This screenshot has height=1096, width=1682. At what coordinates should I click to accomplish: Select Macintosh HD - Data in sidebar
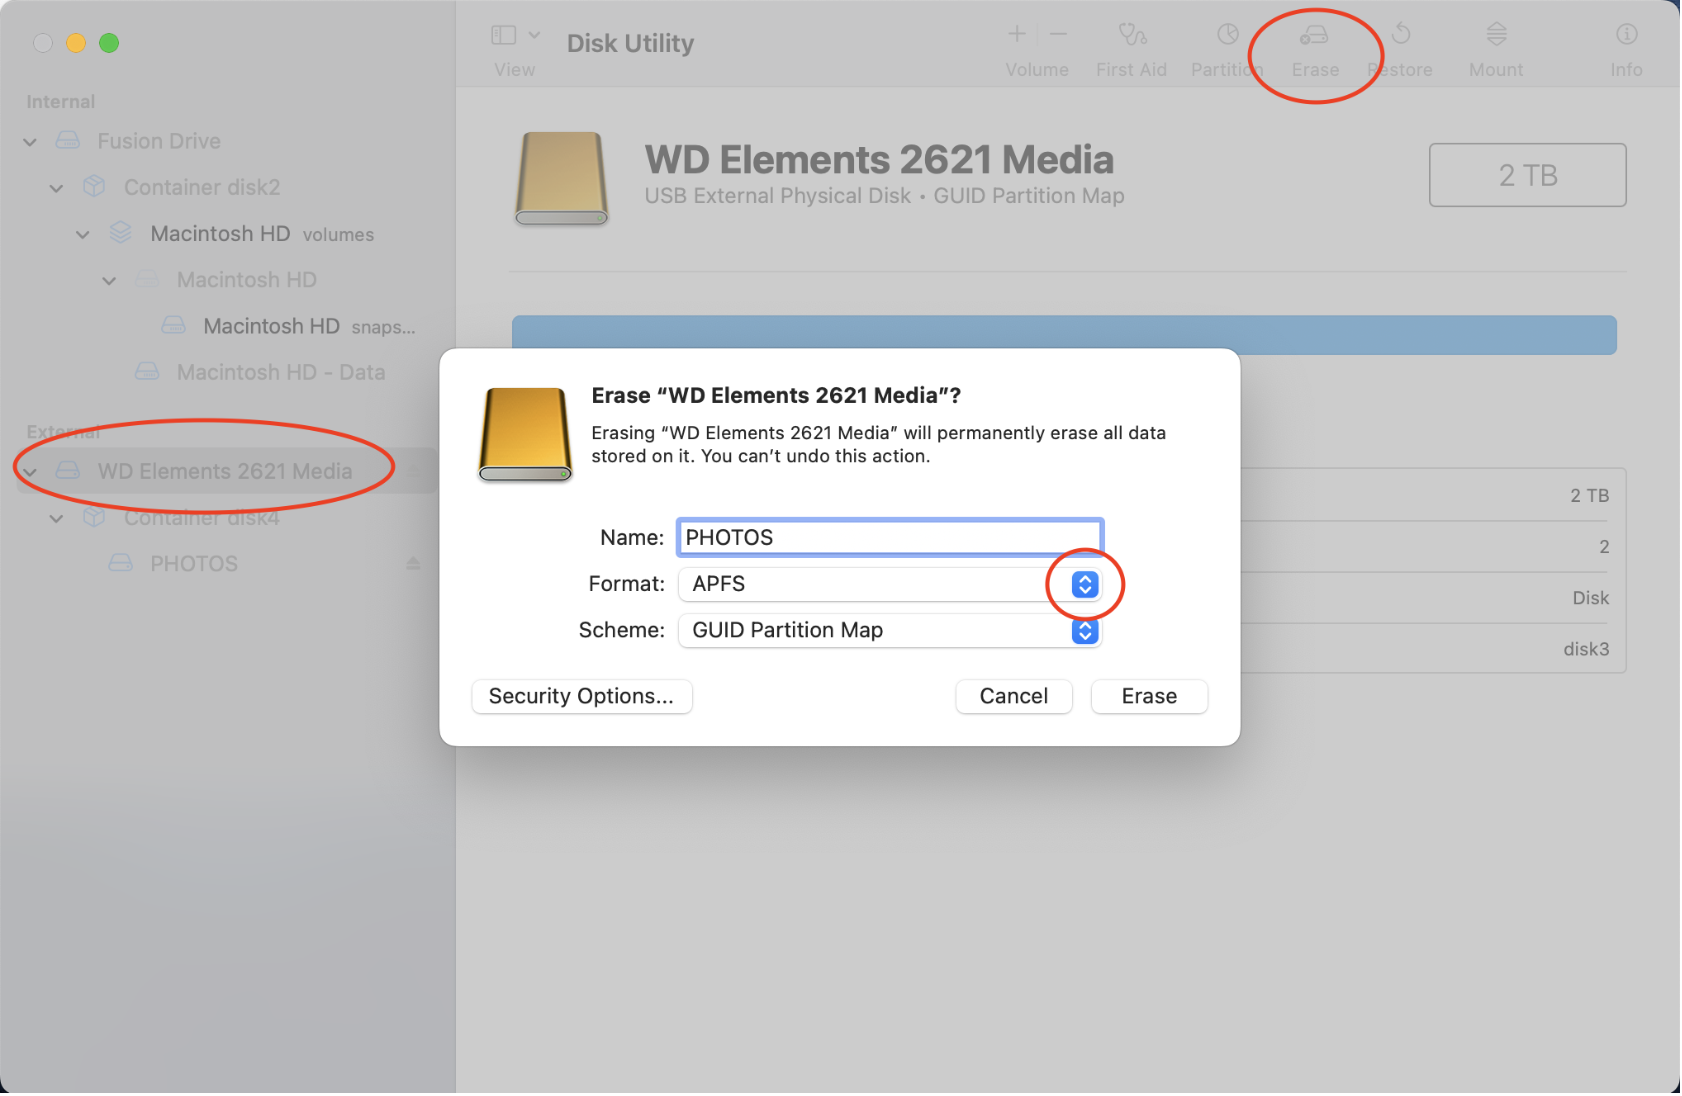point(280,373)
